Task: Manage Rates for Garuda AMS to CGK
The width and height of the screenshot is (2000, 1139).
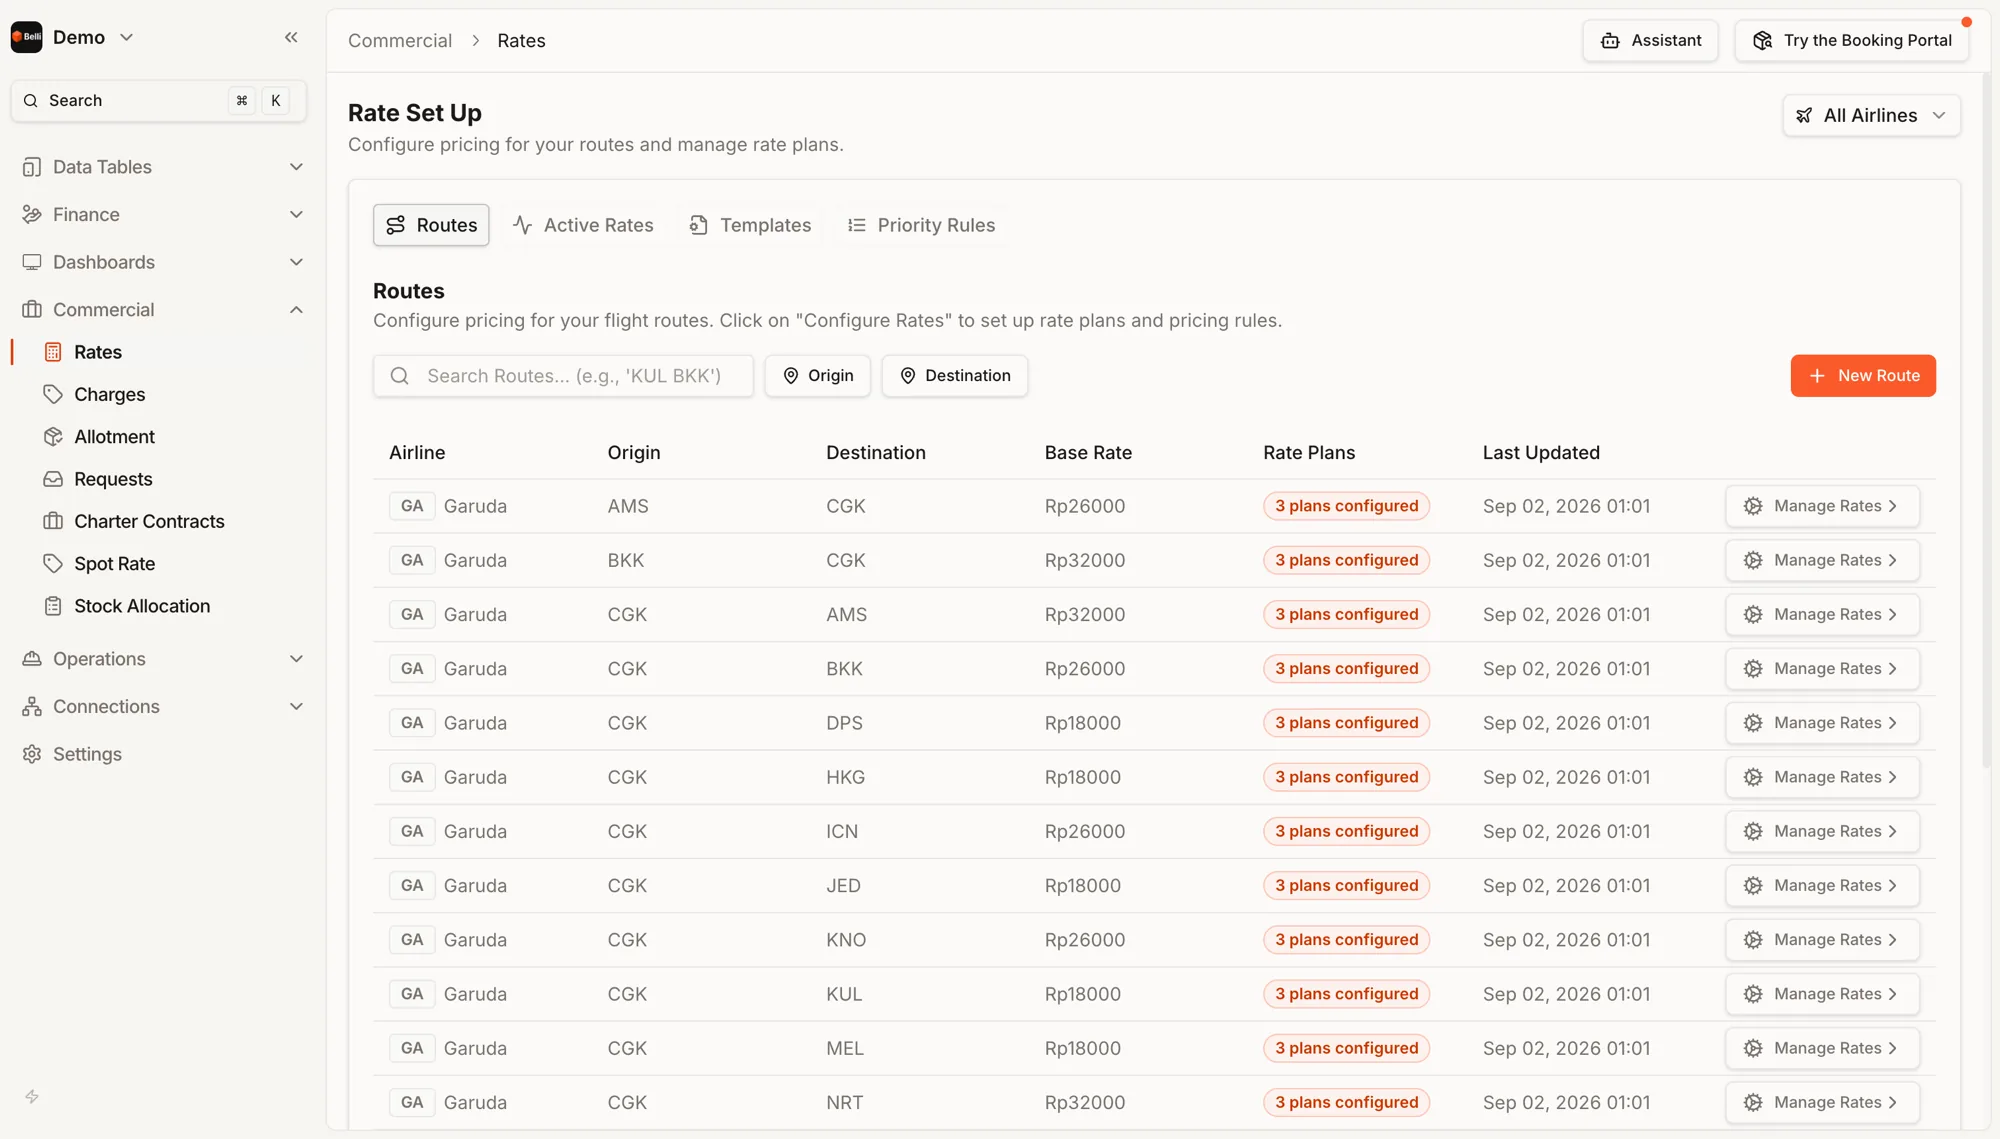Action: pos(1822,506)
